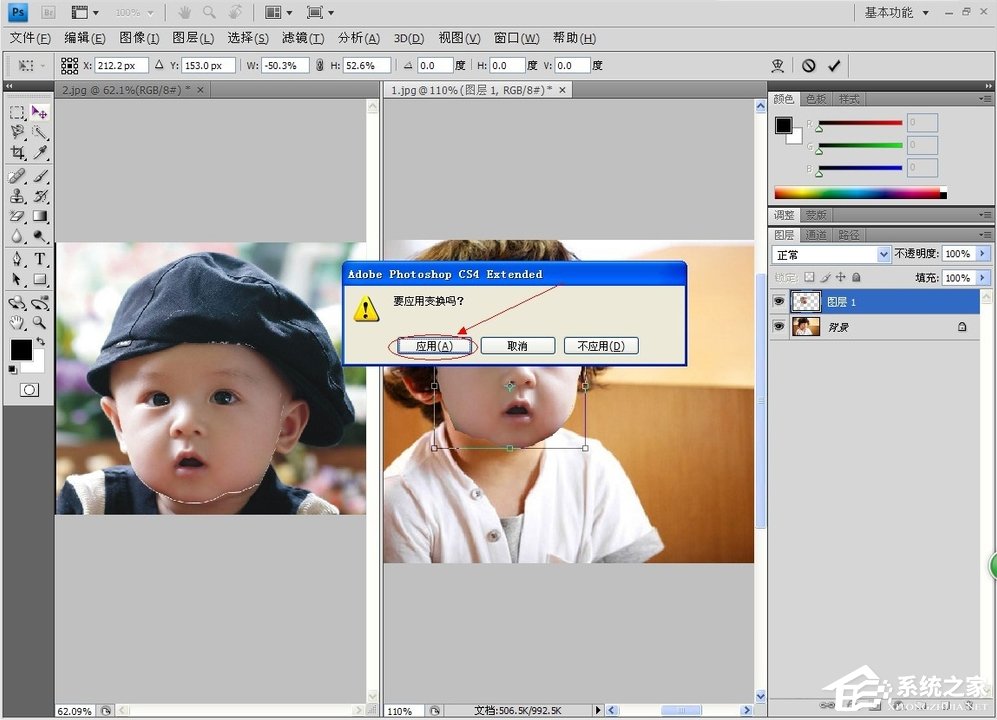This screenshot has width=997, height=720.
Task: Toggle lock transparent pixels
Action: click(809, 277)
